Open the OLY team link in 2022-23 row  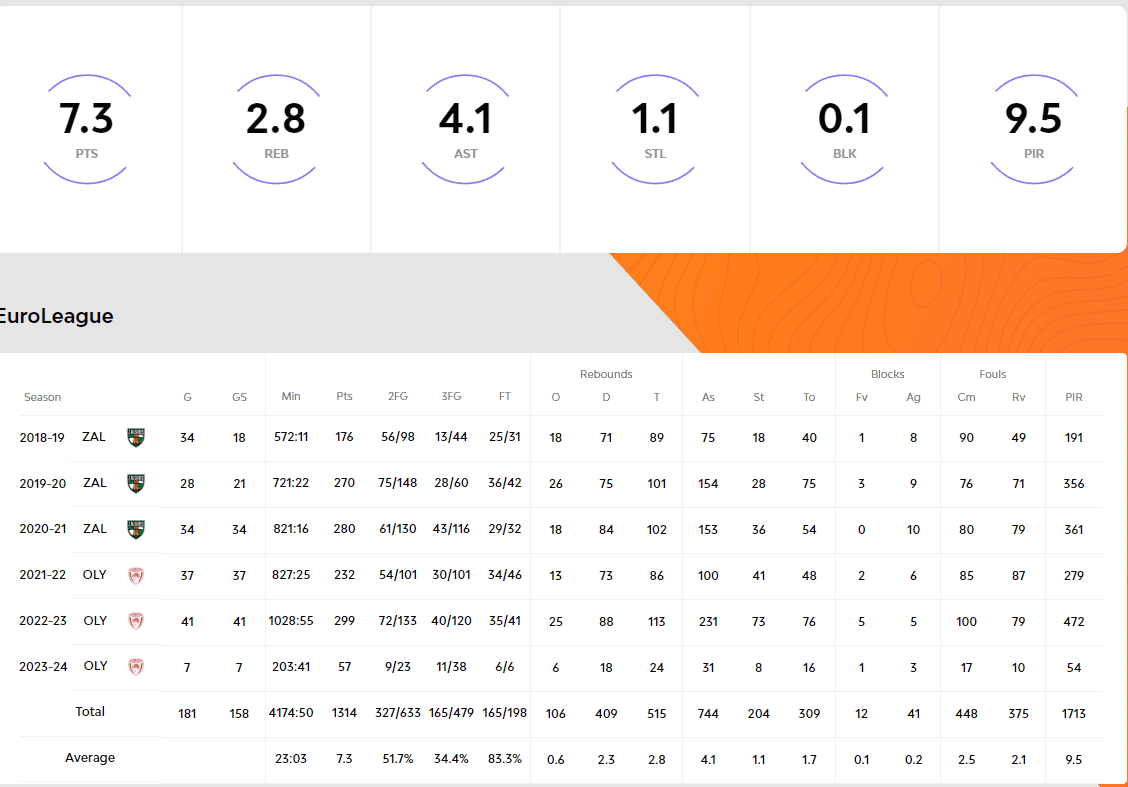[95, 621]
